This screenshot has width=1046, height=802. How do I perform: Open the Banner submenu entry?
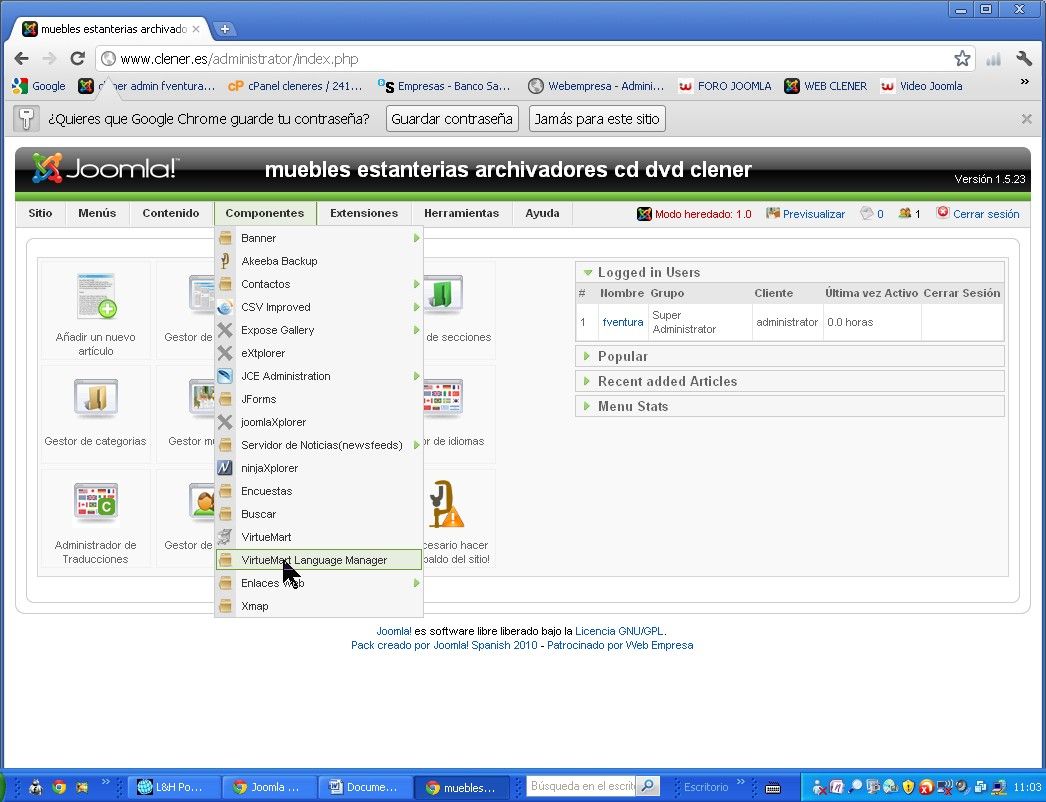point(319,238)
